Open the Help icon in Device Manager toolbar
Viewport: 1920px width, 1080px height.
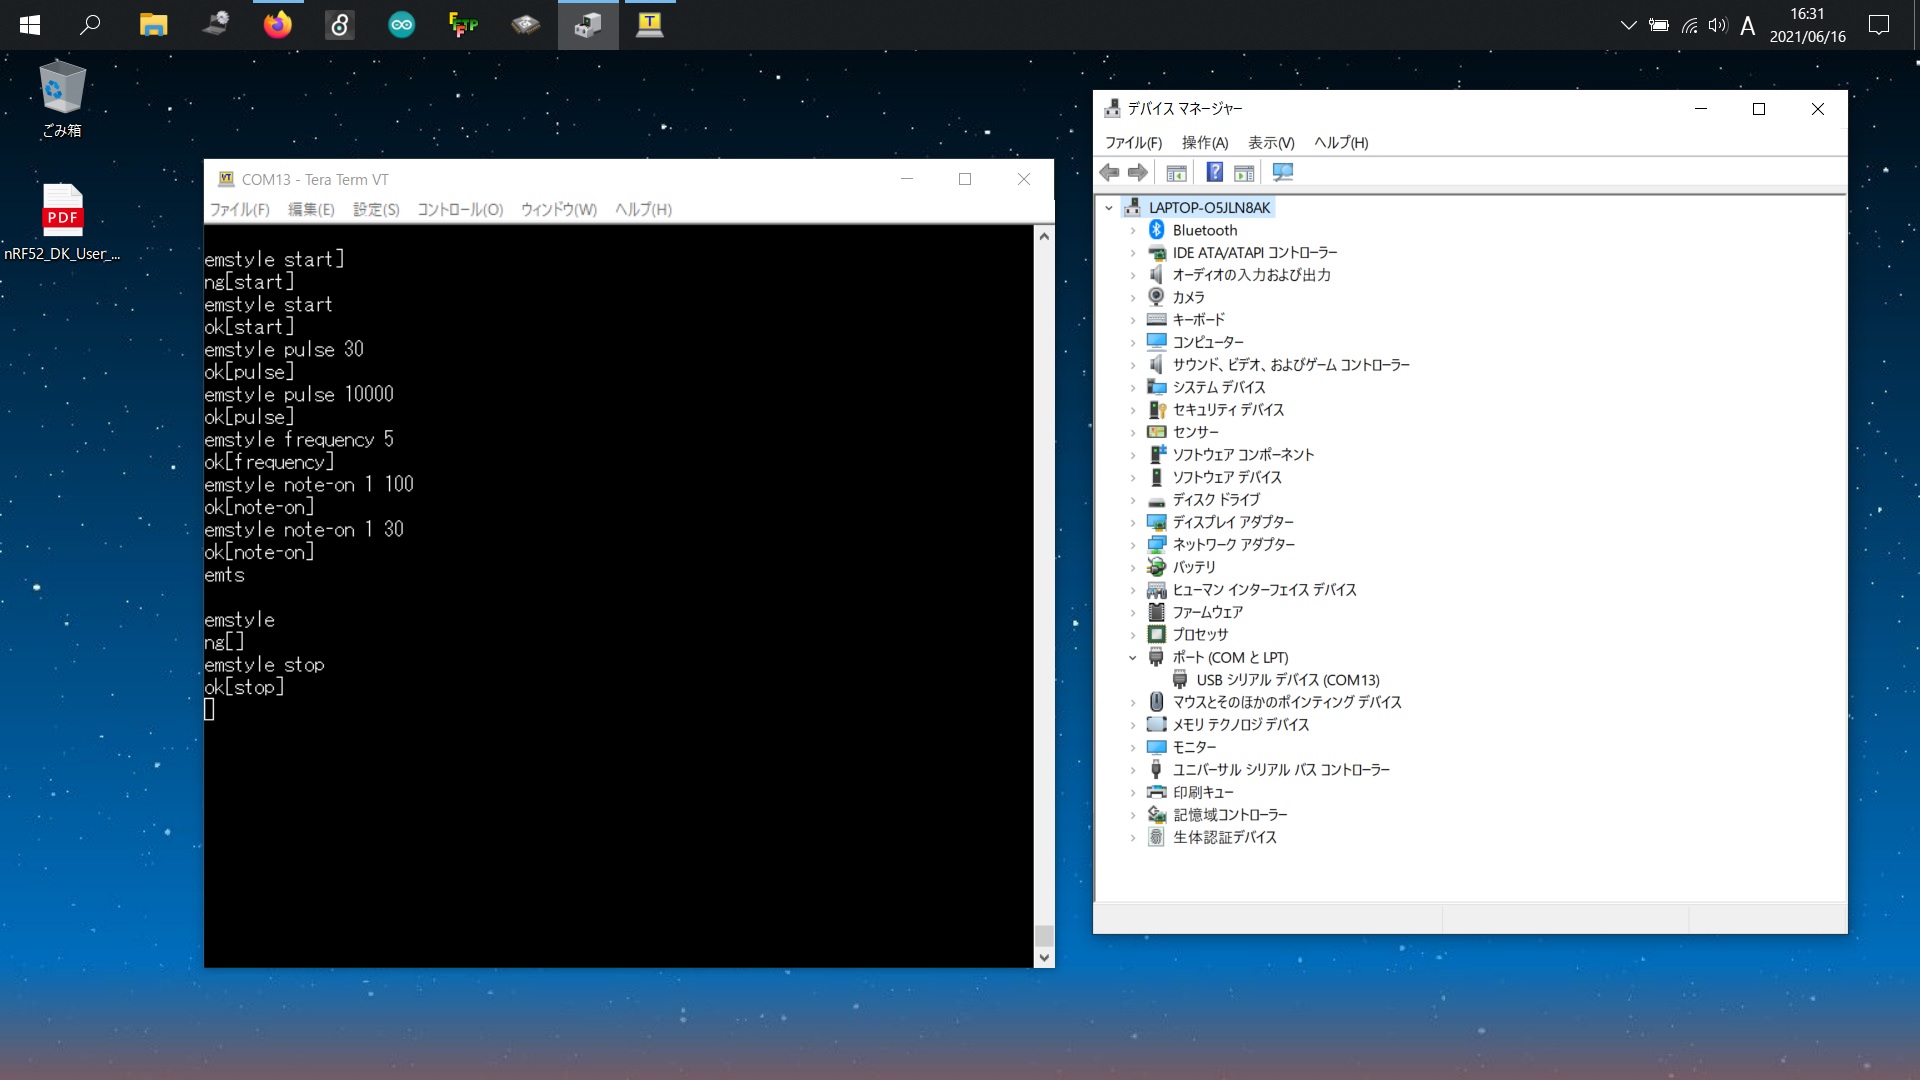pyautogui.click(x=1214, y=173)
